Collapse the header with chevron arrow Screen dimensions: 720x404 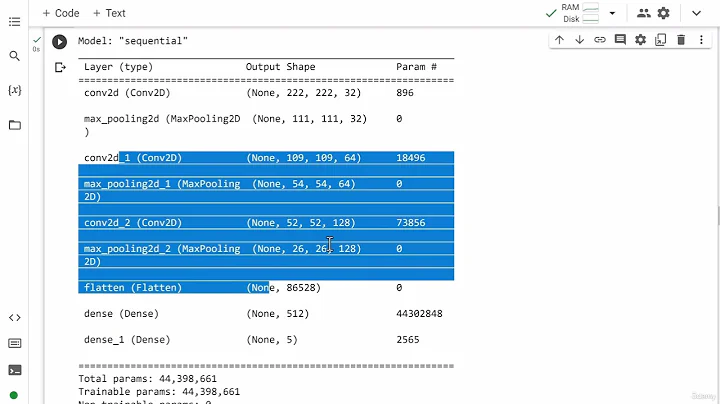click(696, 13)
